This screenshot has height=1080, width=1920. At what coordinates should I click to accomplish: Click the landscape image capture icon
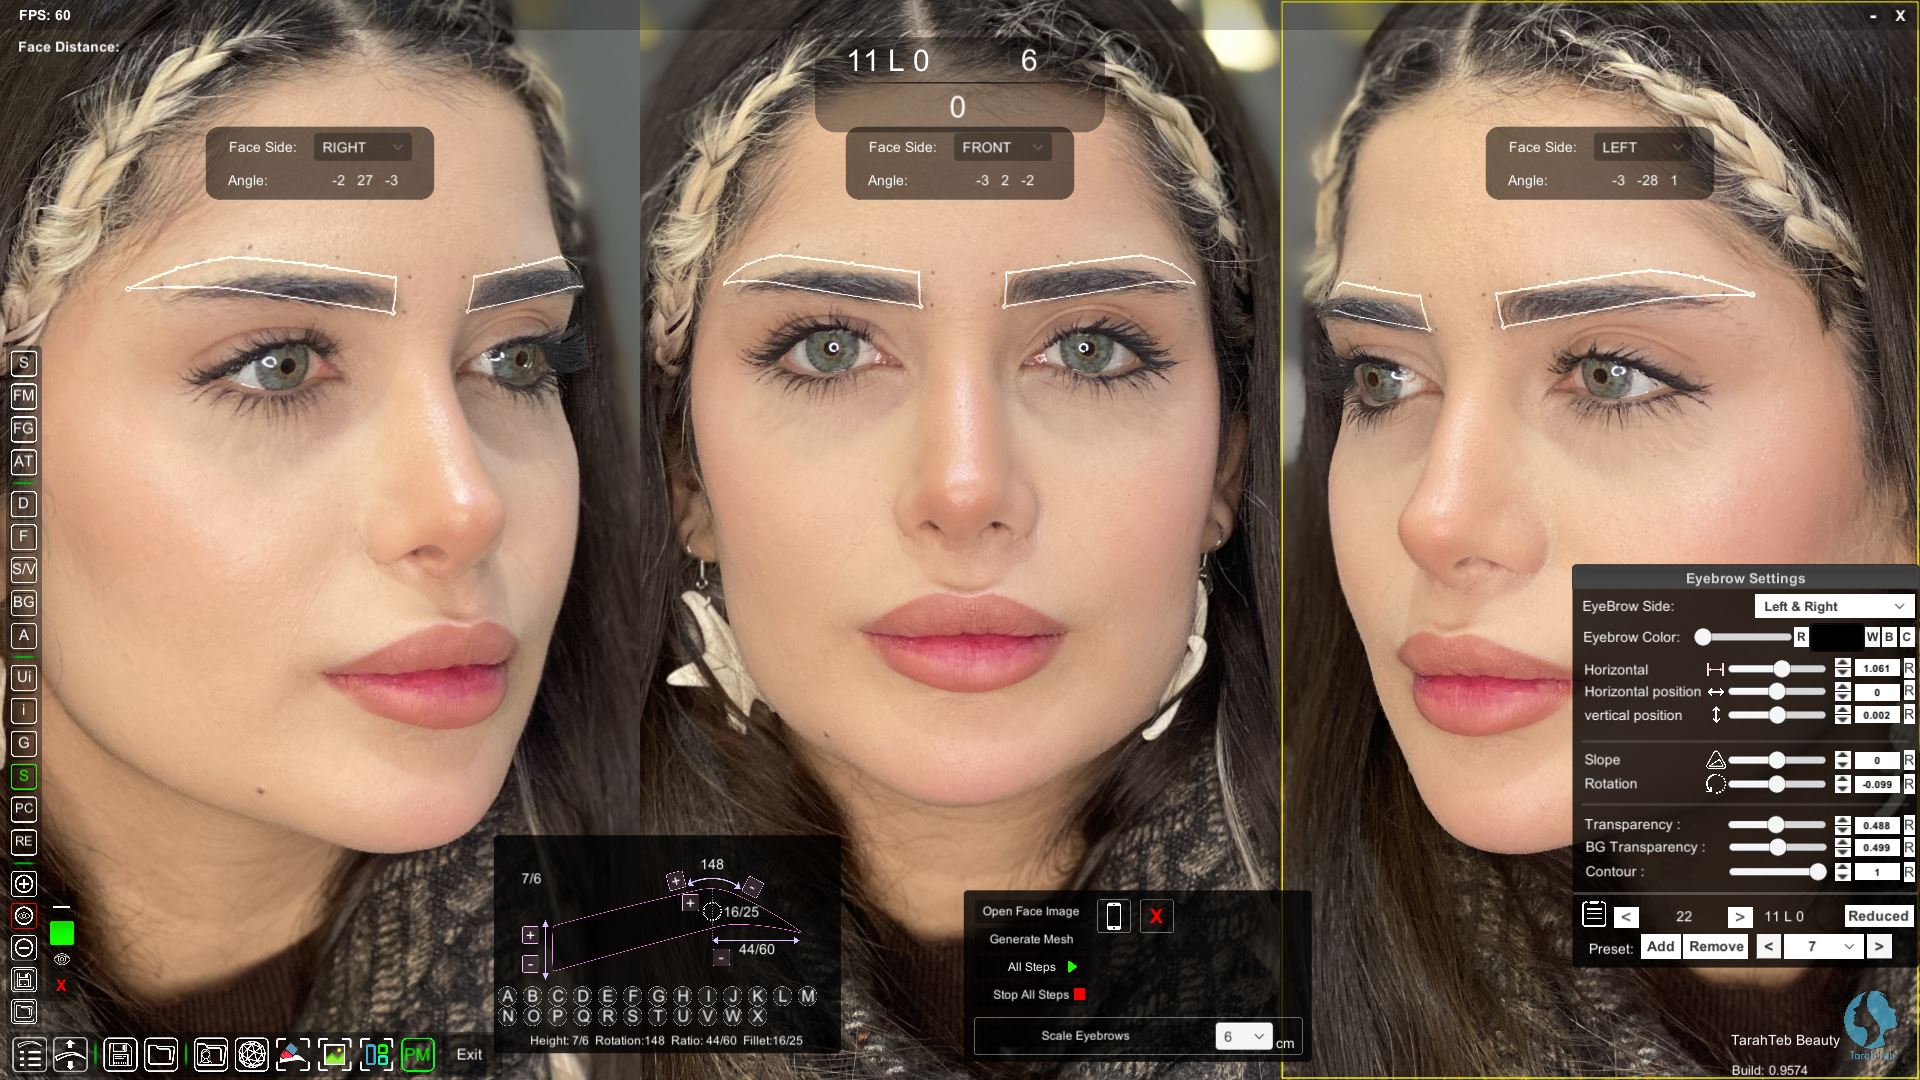coord(335,1055)
